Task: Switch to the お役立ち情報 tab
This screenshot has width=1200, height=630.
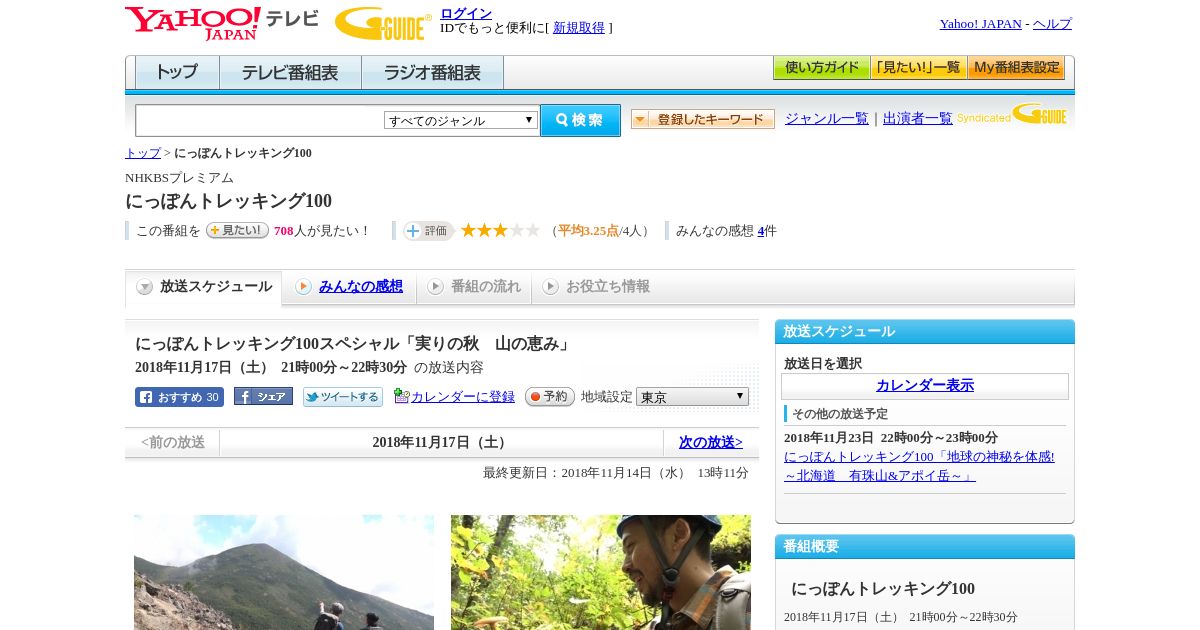Action: (x=596, y=287)
